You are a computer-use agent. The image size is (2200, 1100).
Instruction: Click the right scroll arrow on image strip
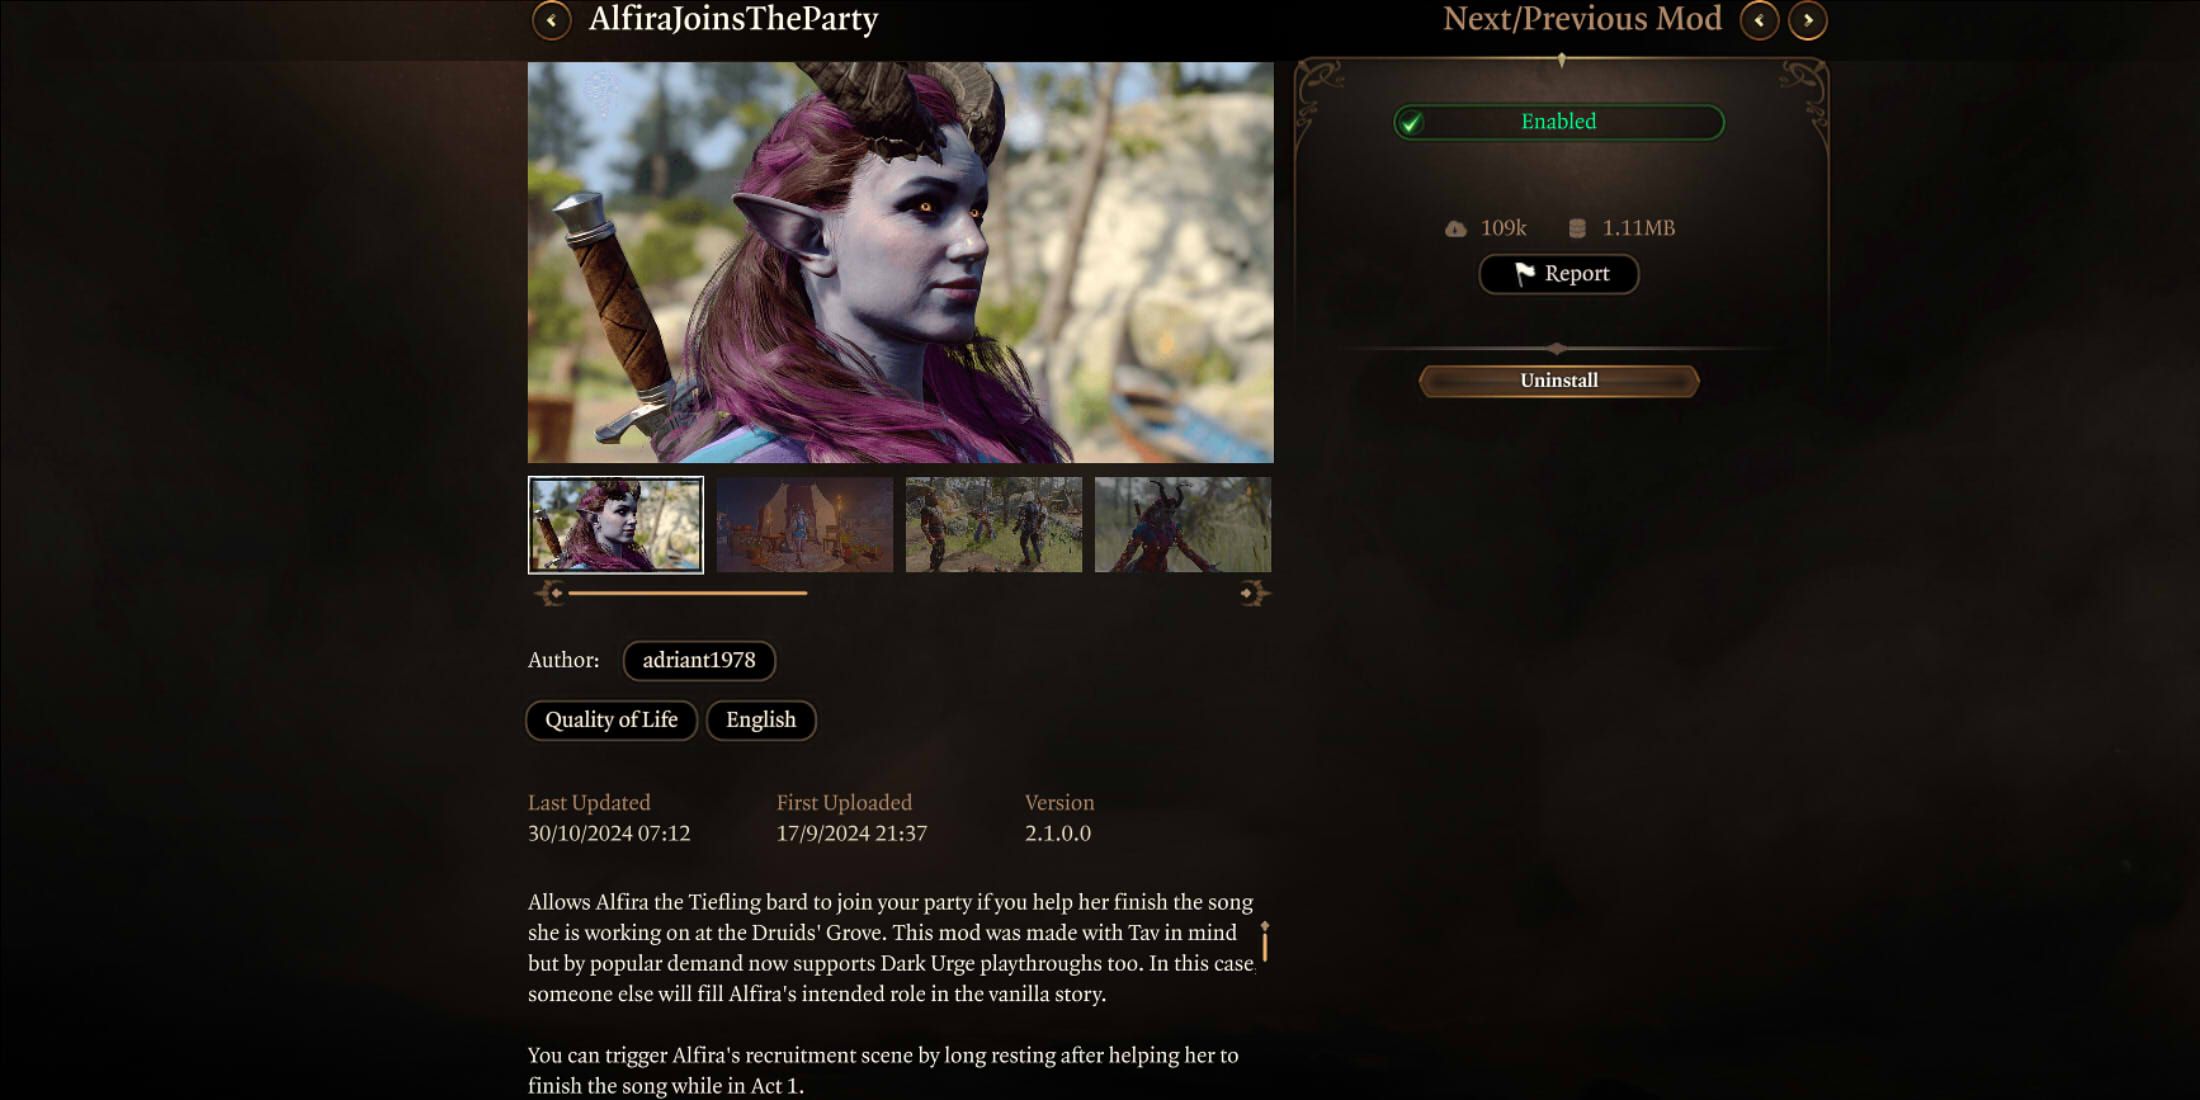pyautogui.click(x=1249, y=592)
